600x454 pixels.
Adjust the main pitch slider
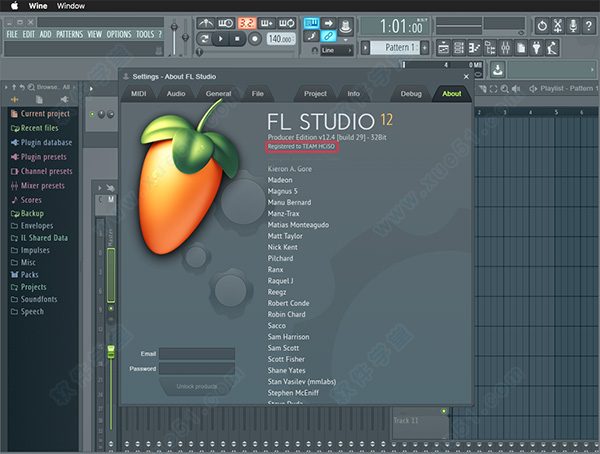click(185, 37)
